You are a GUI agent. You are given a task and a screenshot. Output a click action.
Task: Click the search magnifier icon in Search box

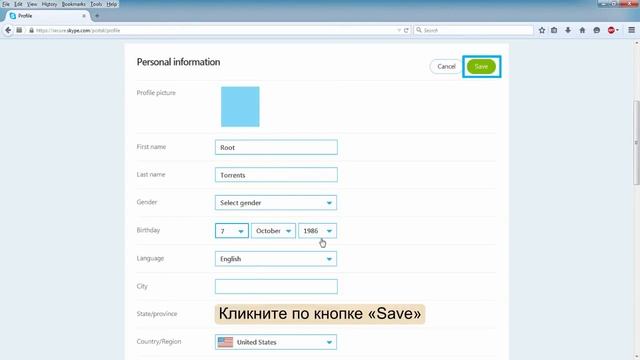[419, 30]
